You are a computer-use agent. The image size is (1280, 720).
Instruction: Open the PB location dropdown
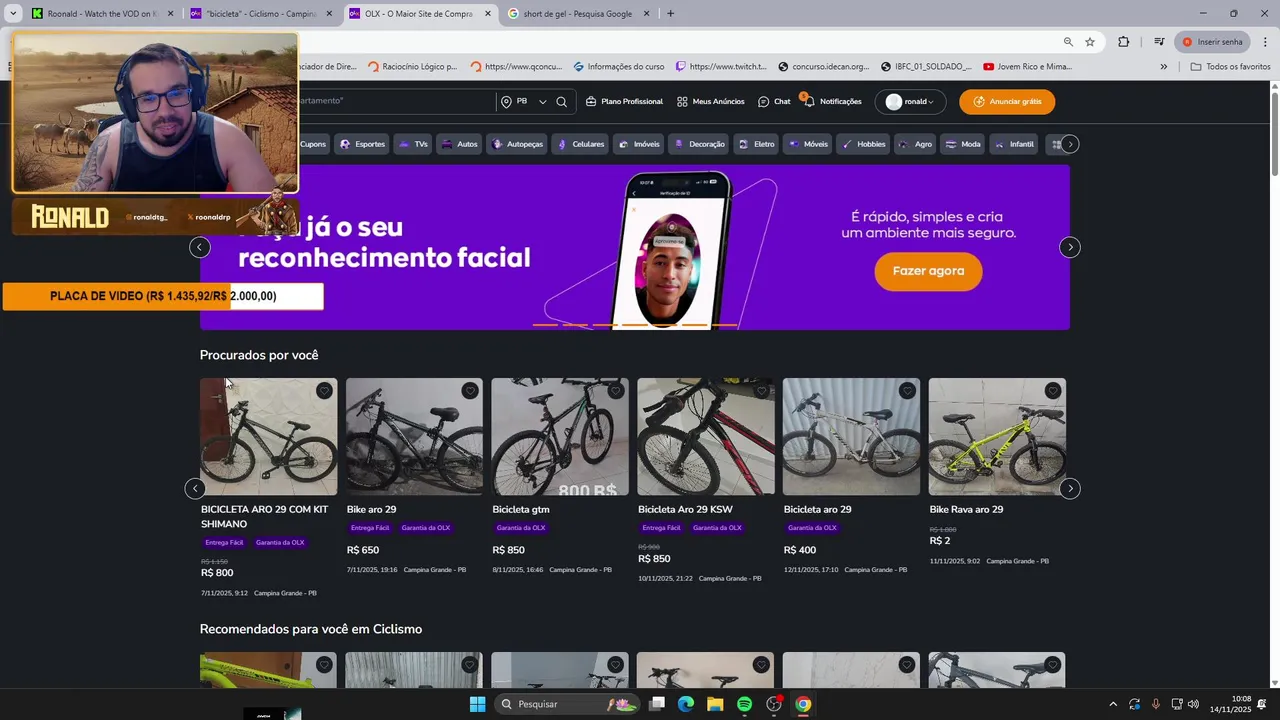(524, 101)
